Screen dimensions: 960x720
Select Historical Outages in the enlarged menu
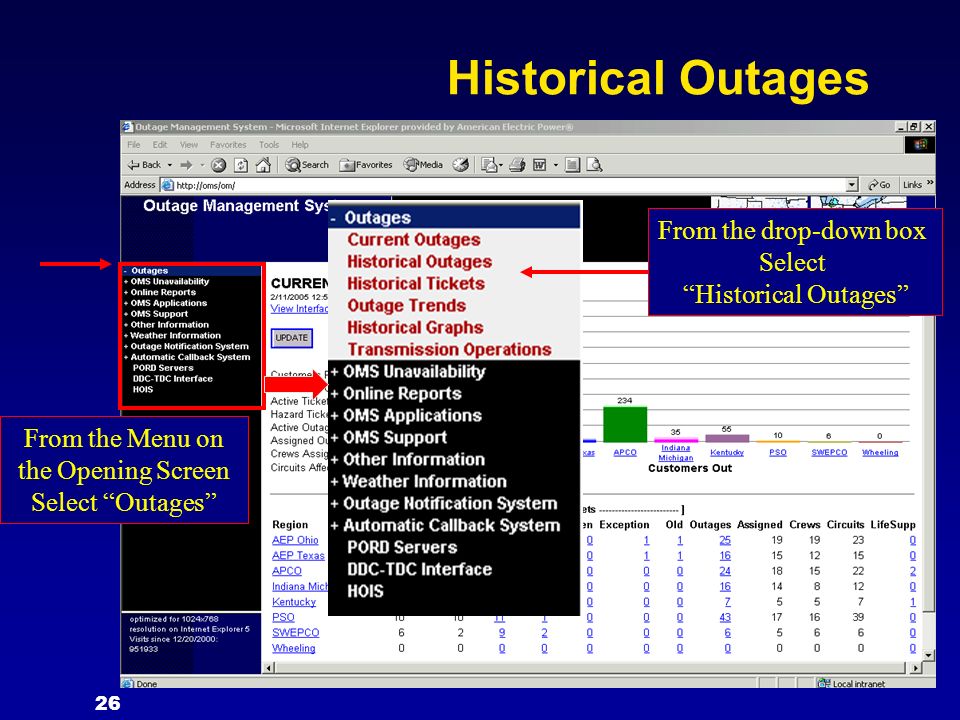point(419,261)
